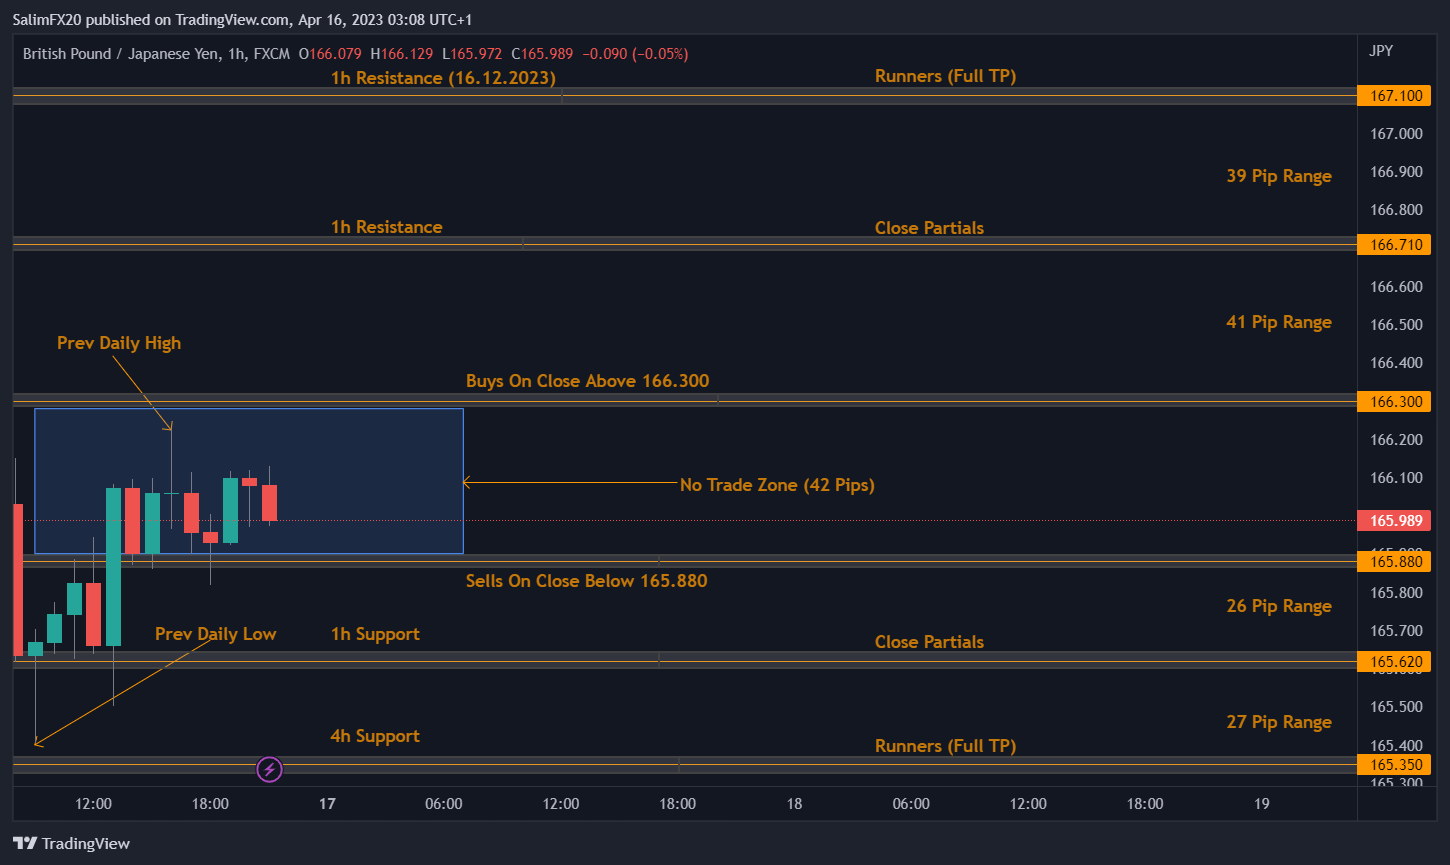This screenshot has width=1450, height=865.
Task: Select the JPY currency label on price axis
Action: point(1380,51)
